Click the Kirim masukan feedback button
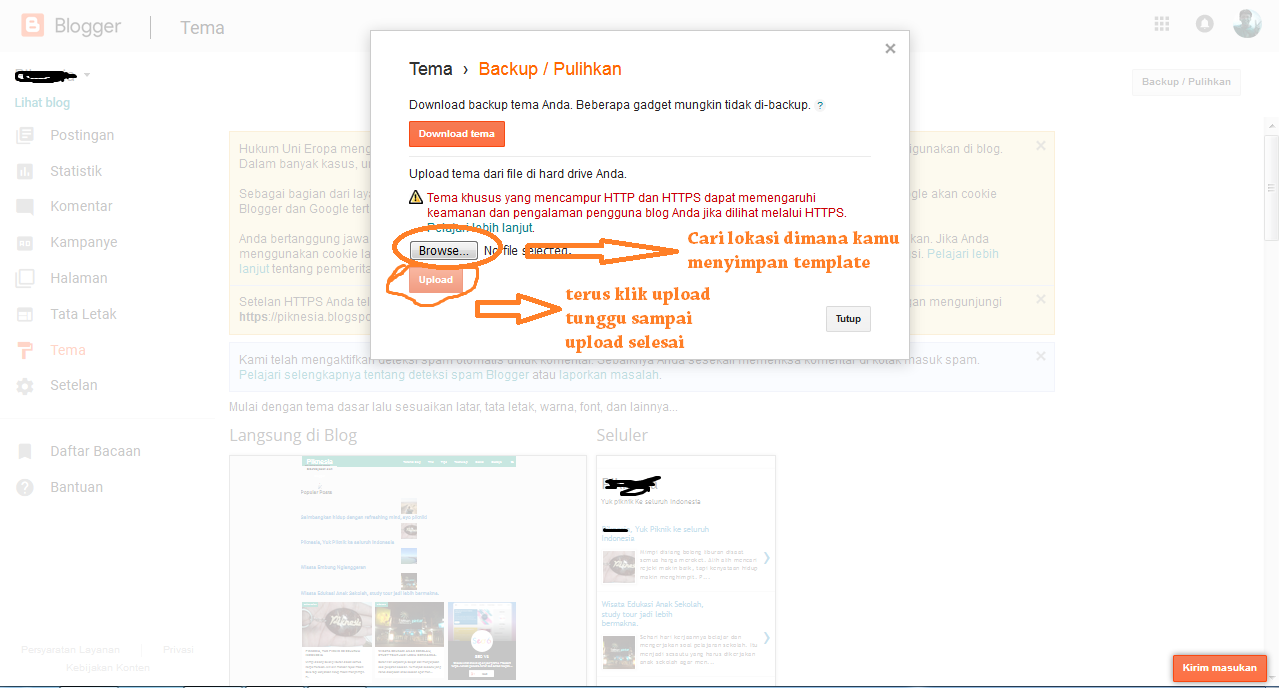This screenshot has height=688, width=1279. 1219,668
